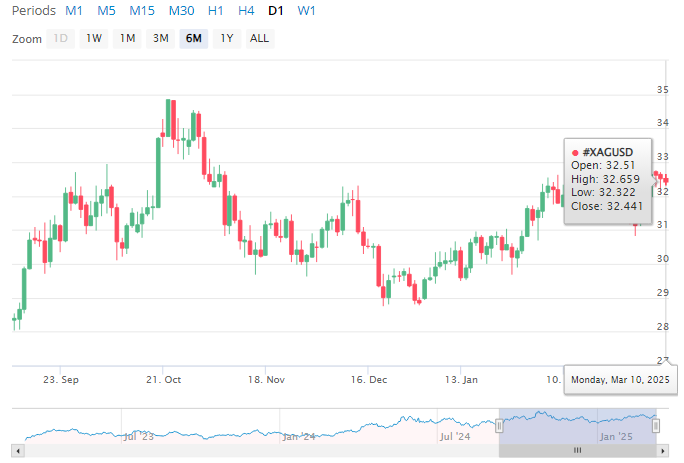Image resolution: width=684 pixels, height=463 pixels.
Task: Click the 18. Nov axis label
Action: pyautogui.click(x=266, y=380)
